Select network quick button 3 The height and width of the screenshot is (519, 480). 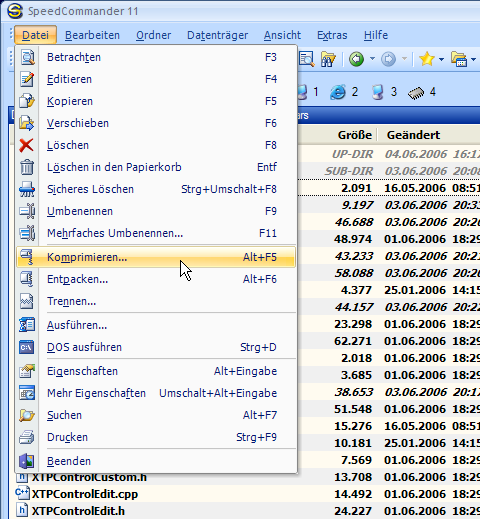(x=384, y=92)
